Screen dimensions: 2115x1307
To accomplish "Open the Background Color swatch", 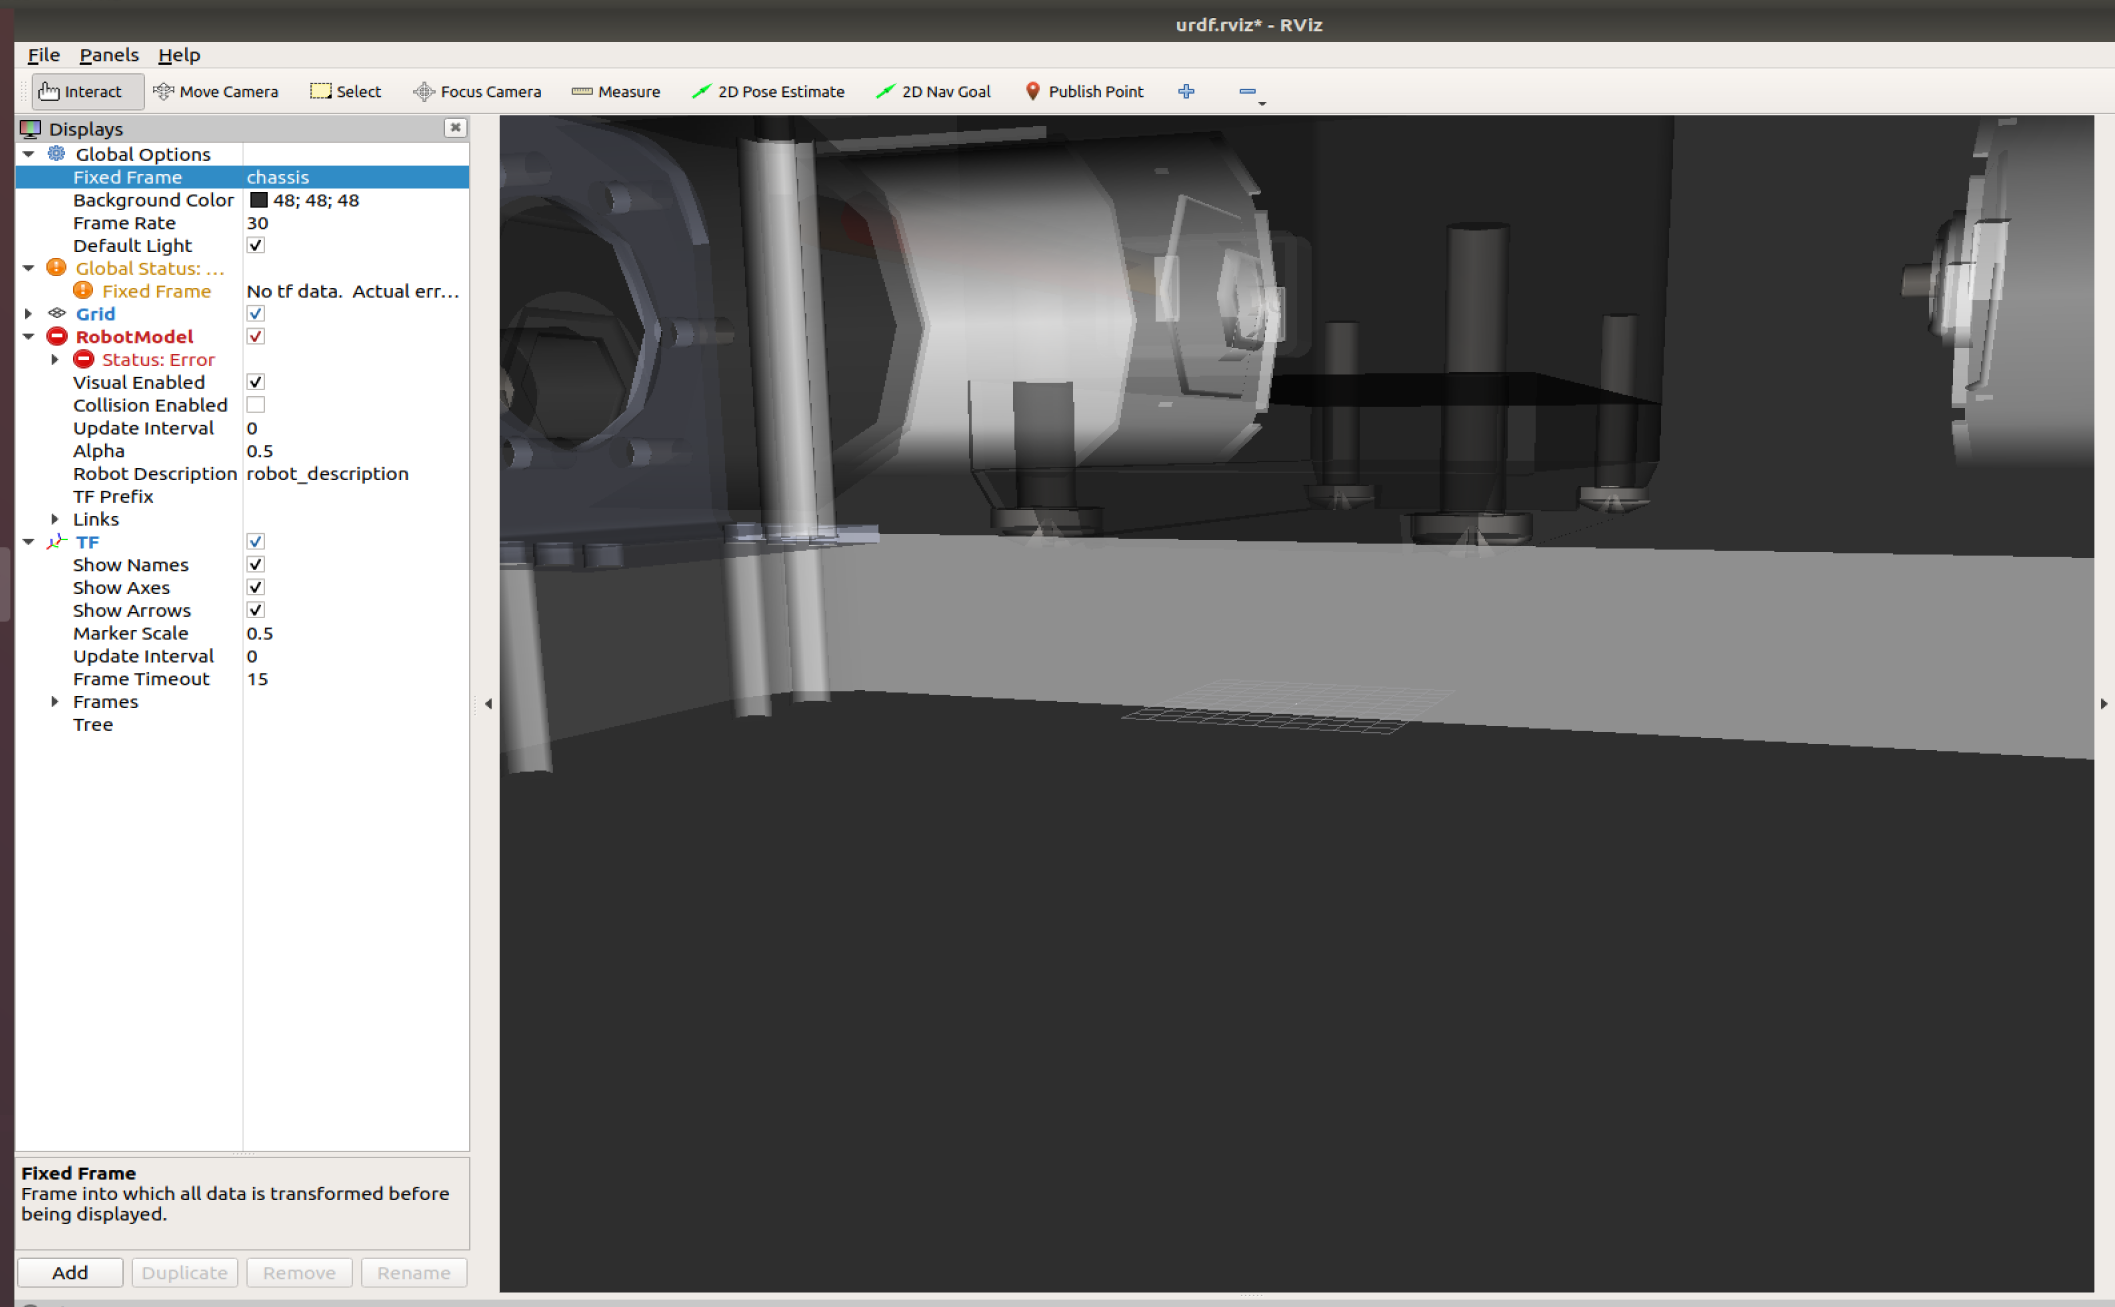I will 258,200.
